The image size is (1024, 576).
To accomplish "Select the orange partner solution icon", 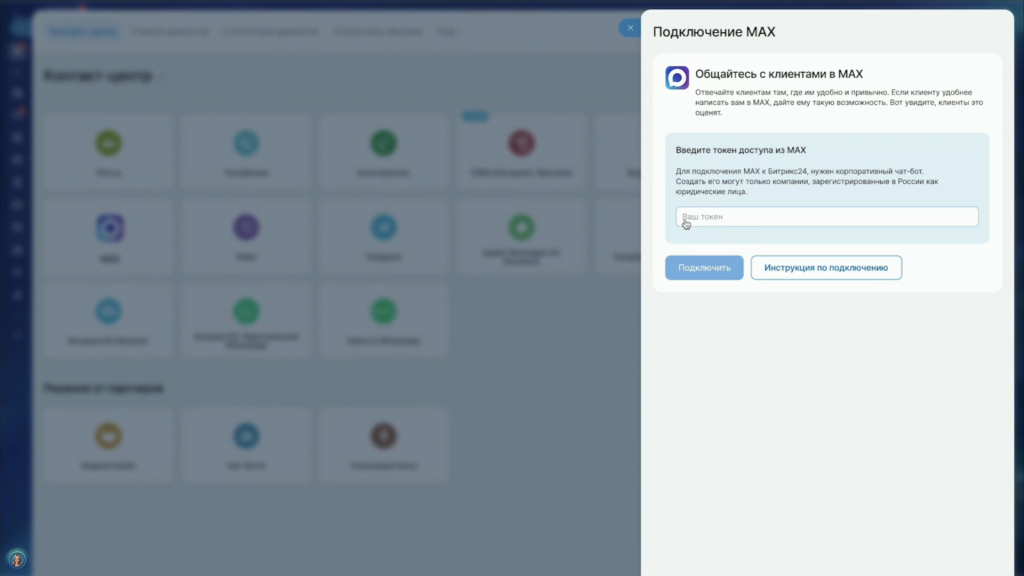I will pyautogui.click(x=109, y=436).
